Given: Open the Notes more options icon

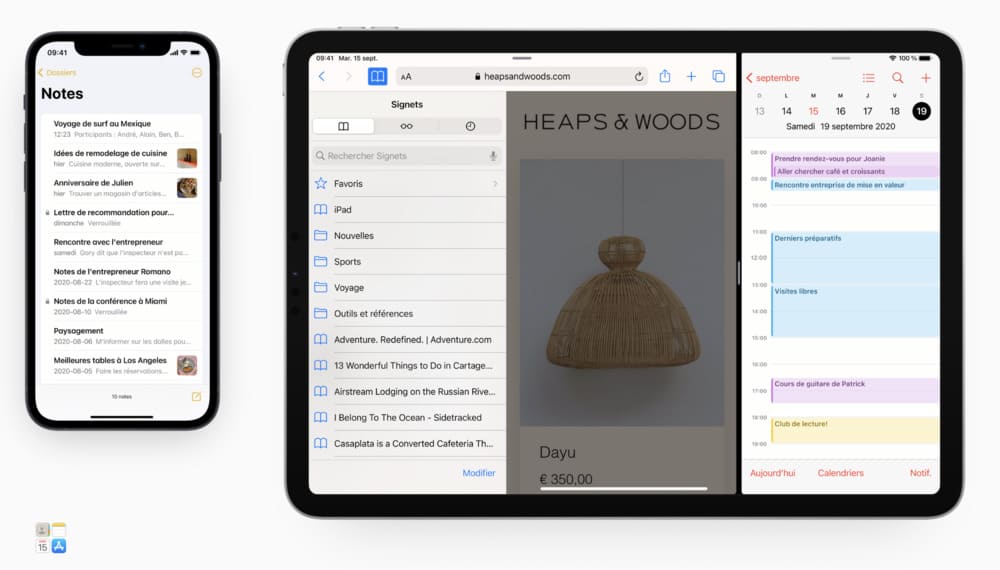Looking at the screenshot, I should pyautogui.click(x=196, y=73).
